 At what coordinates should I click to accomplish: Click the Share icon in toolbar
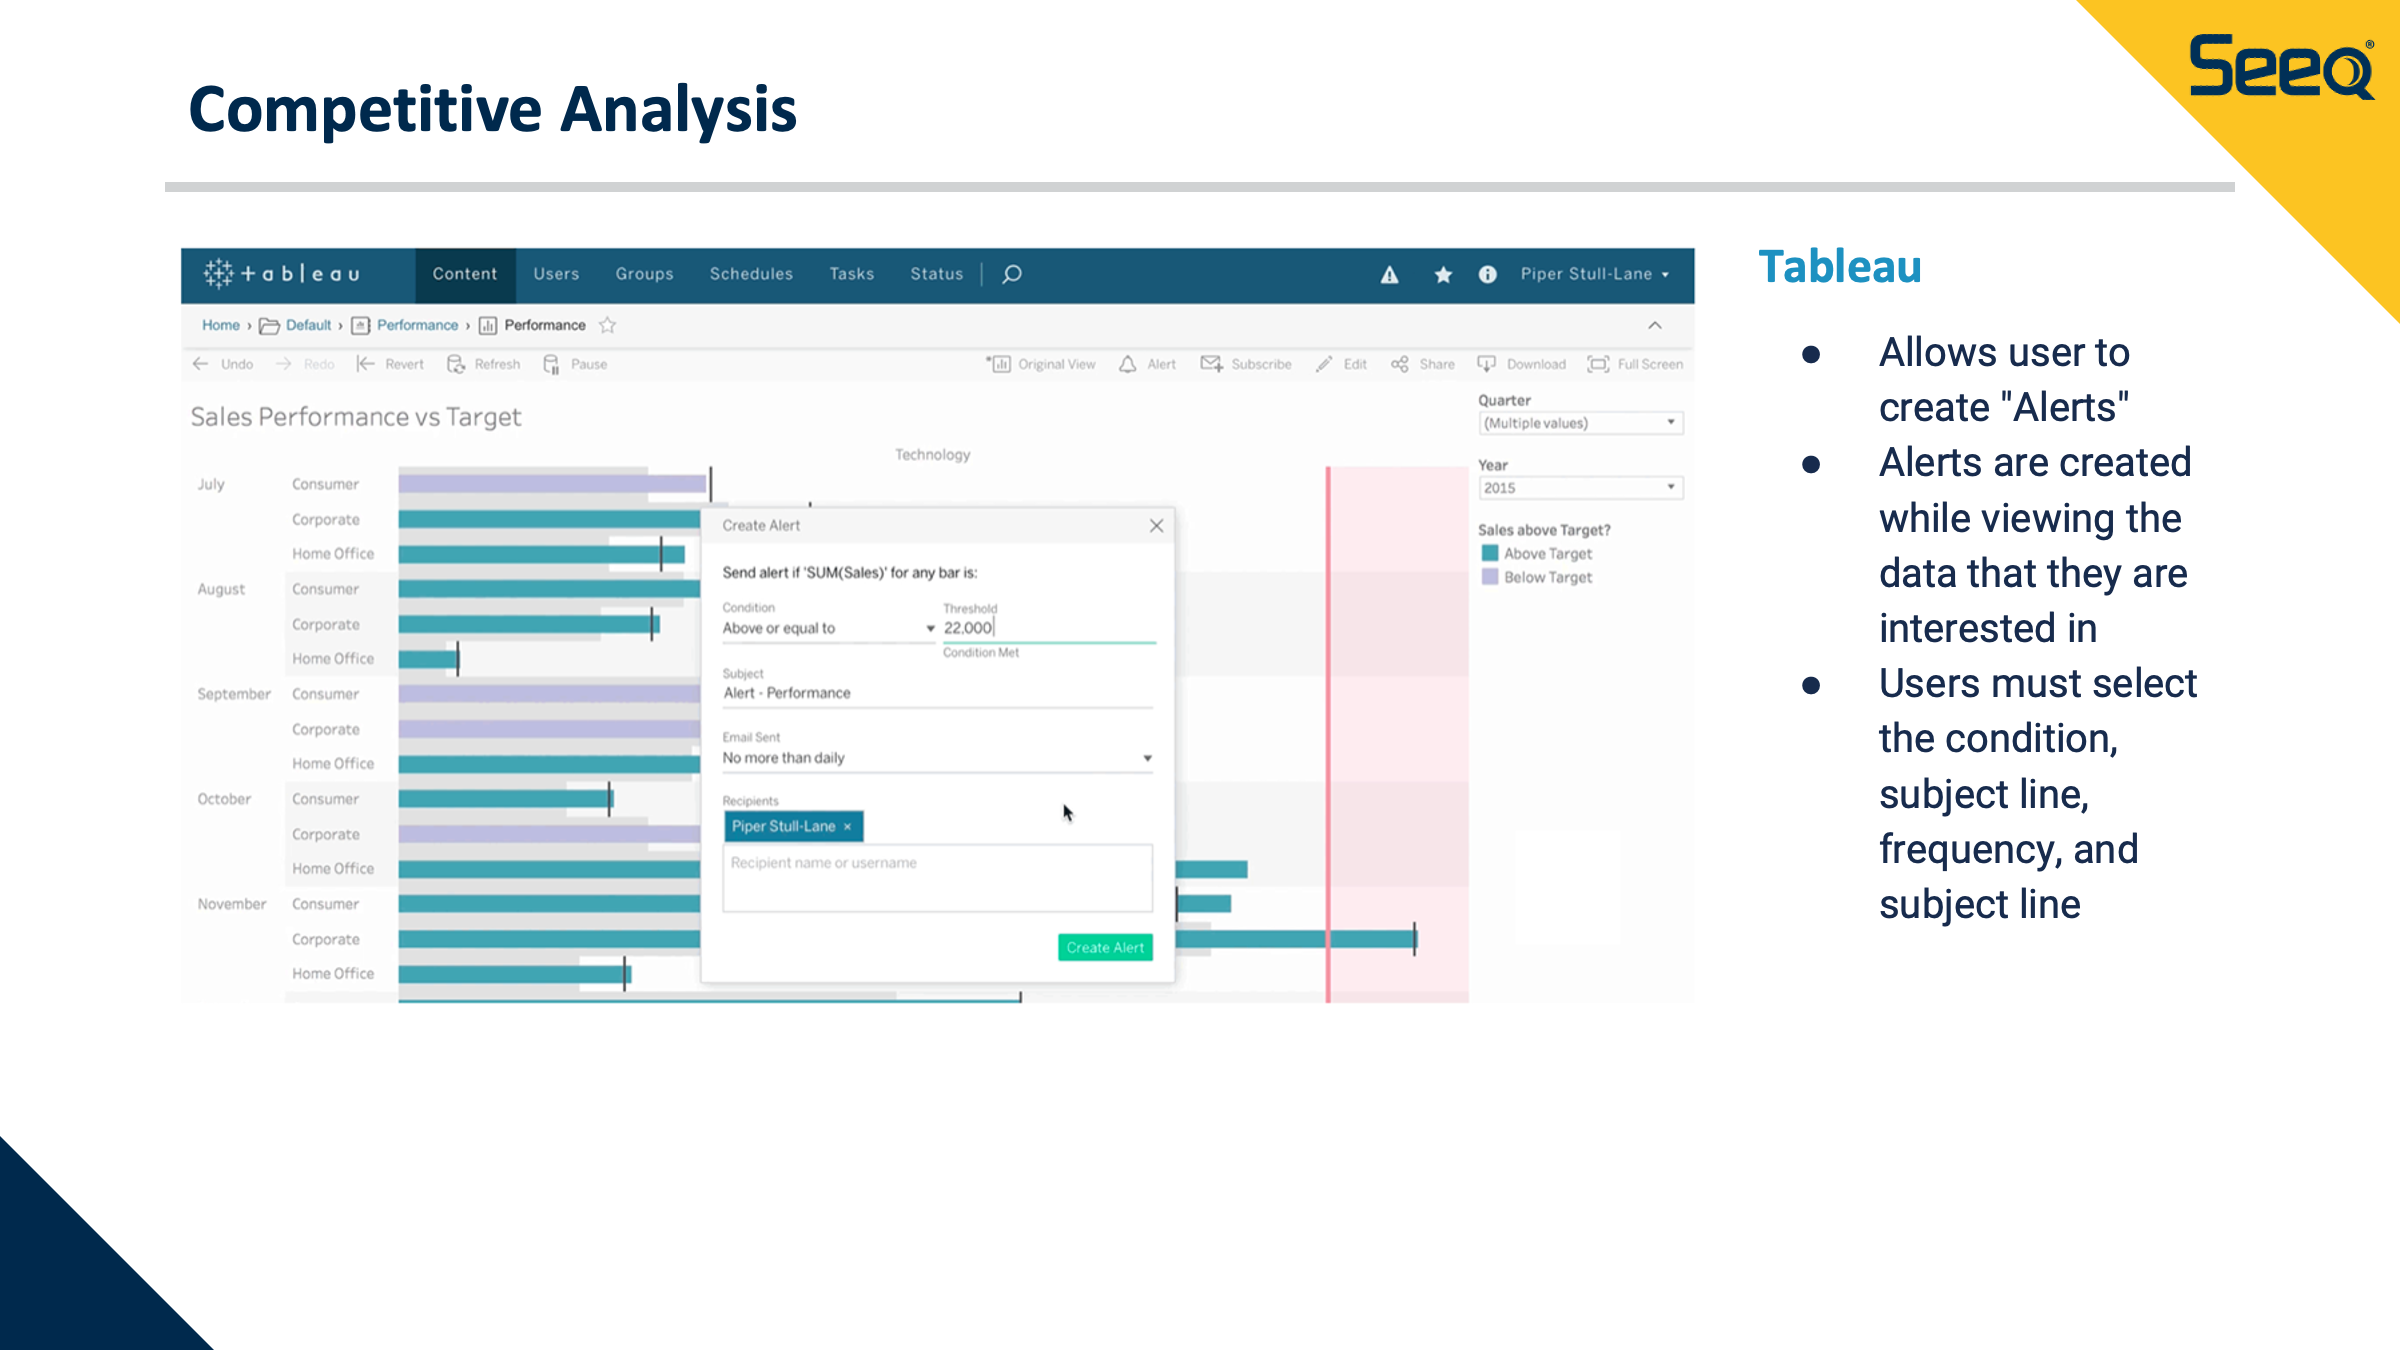tap(1400, 364)
